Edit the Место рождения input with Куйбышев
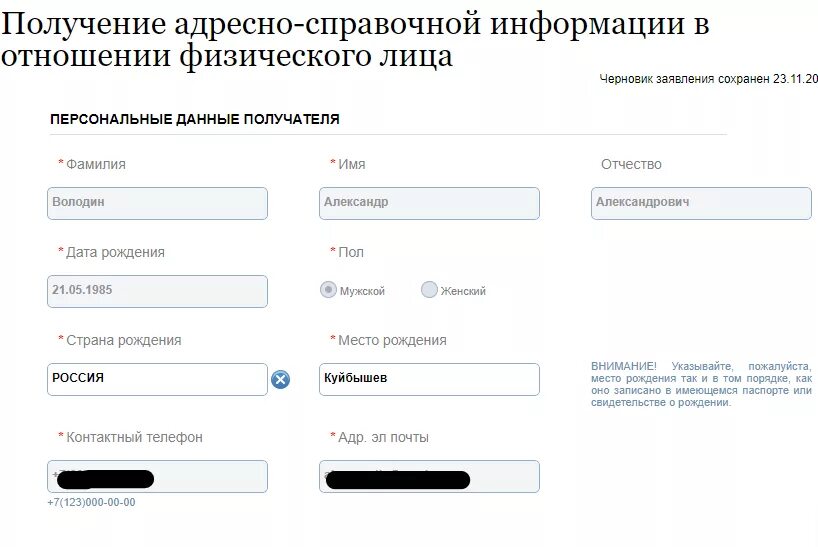 coord(429,379)
